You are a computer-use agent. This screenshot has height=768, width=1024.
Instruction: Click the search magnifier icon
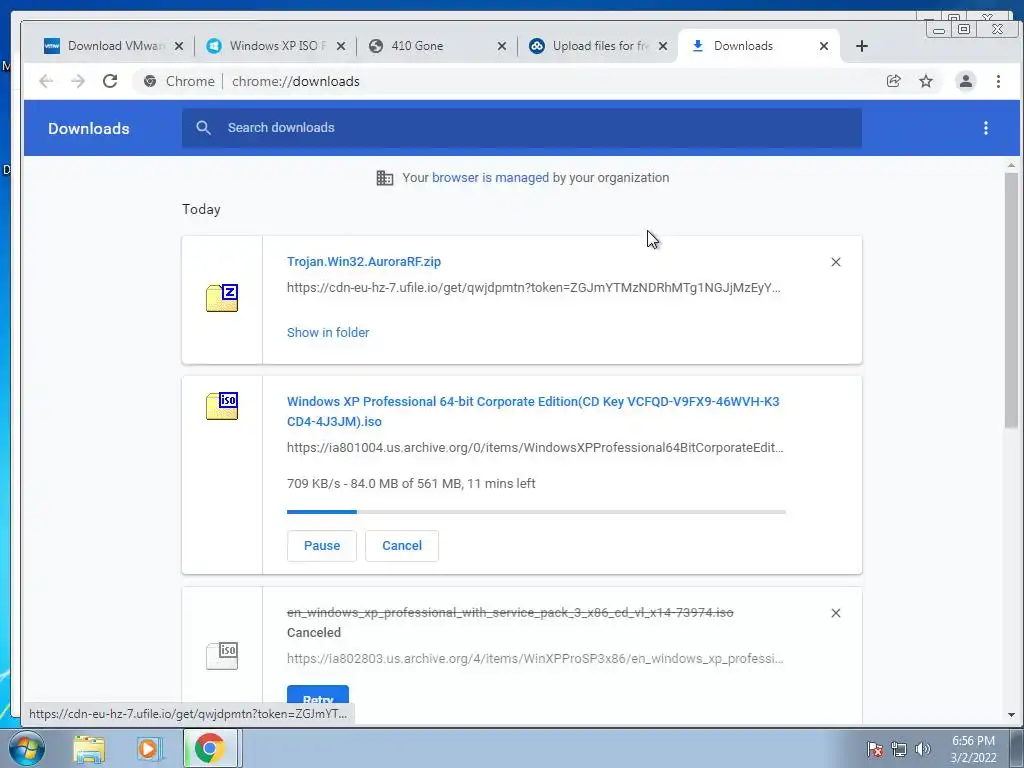click(x=203, y=128)
